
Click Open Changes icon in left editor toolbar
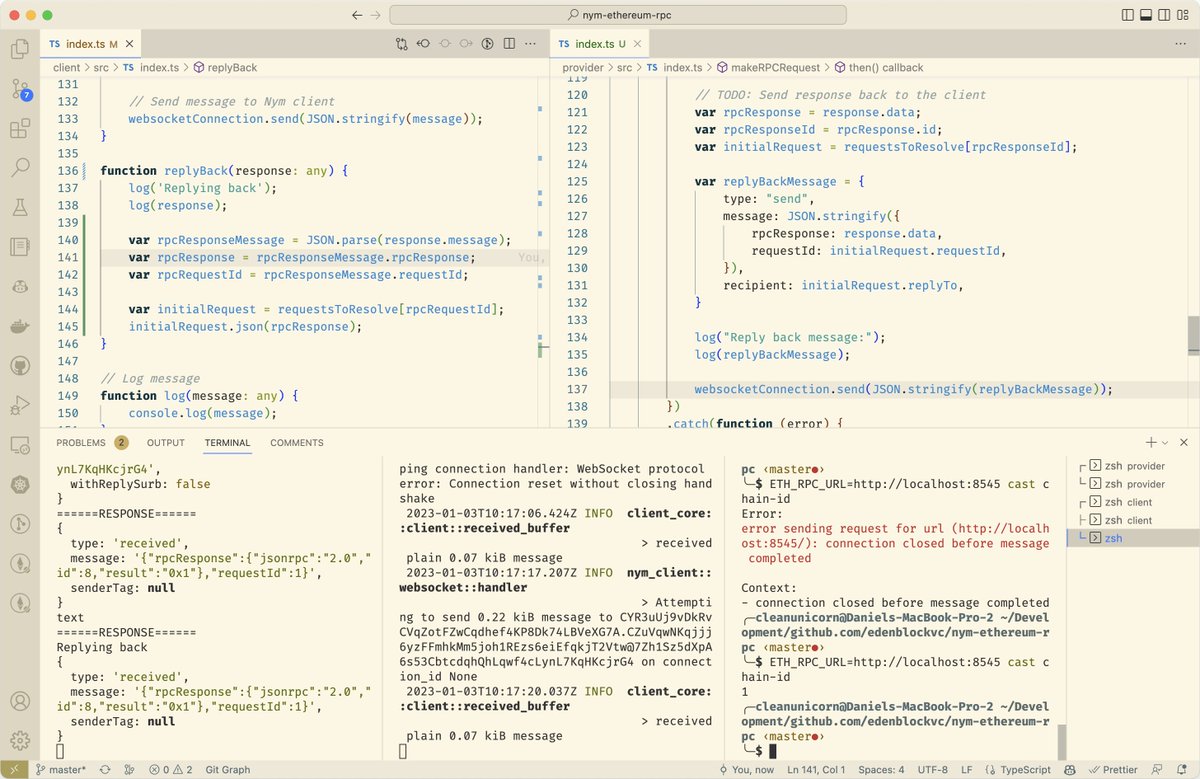[x=401, y=44]
